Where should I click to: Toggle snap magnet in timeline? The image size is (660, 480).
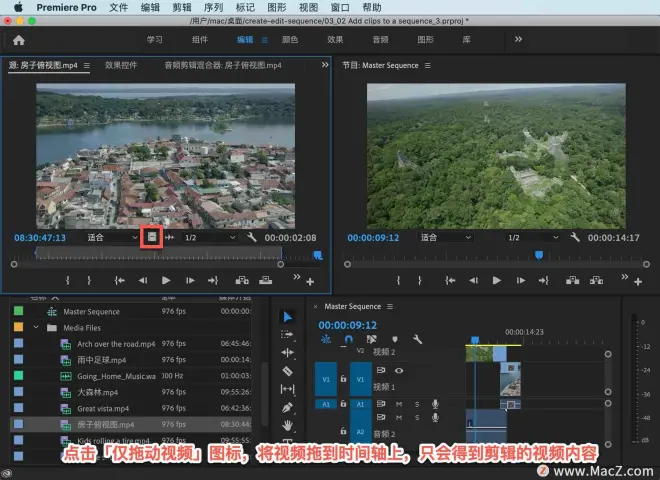pyautogui.click(x=349, y=339)
